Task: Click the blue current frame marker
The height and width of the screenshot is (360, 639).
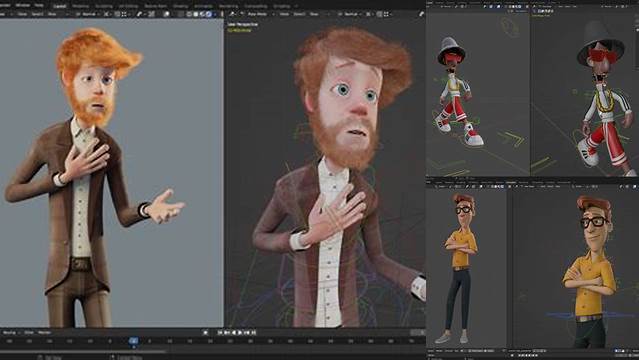Action: tap(134, 340)
